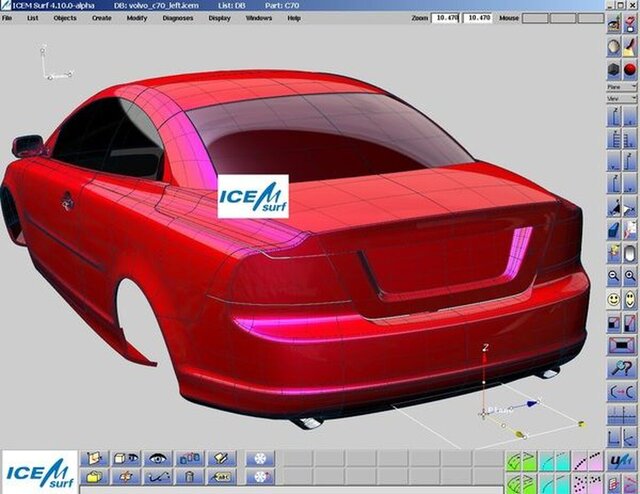
Task: Click the upper snowflake freeze icon
Action: [260, 459]
